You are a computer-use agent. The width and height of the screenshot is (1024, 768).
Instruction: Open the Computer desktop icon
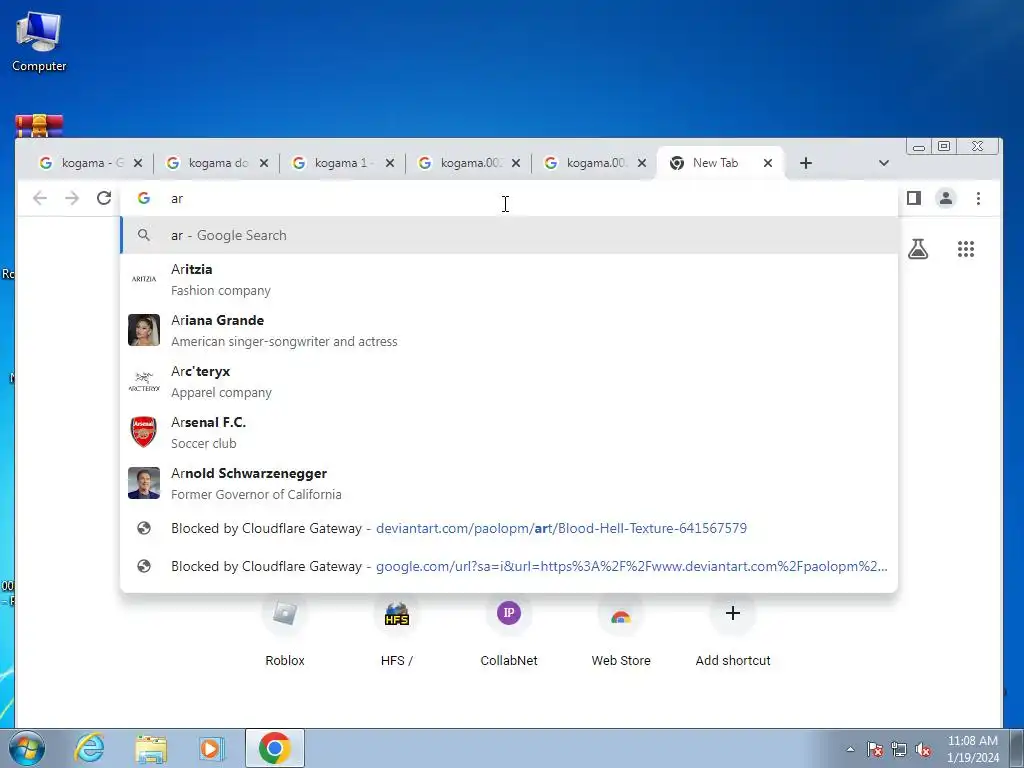click(x=39, y=41)
